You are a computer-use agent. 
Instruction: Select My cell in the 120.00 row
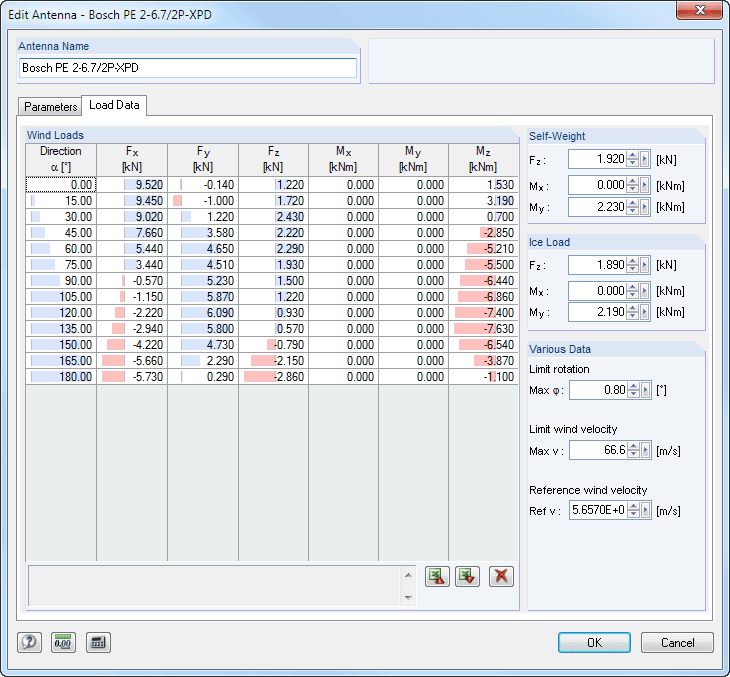coord(413,313)
